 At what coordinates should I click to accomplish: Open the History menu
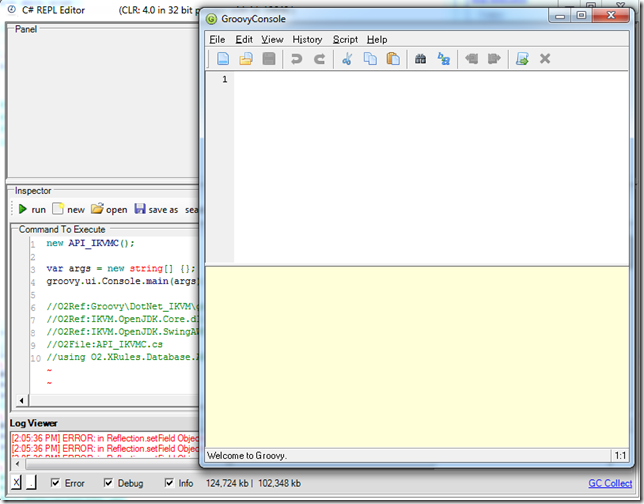tap(307, 39)
